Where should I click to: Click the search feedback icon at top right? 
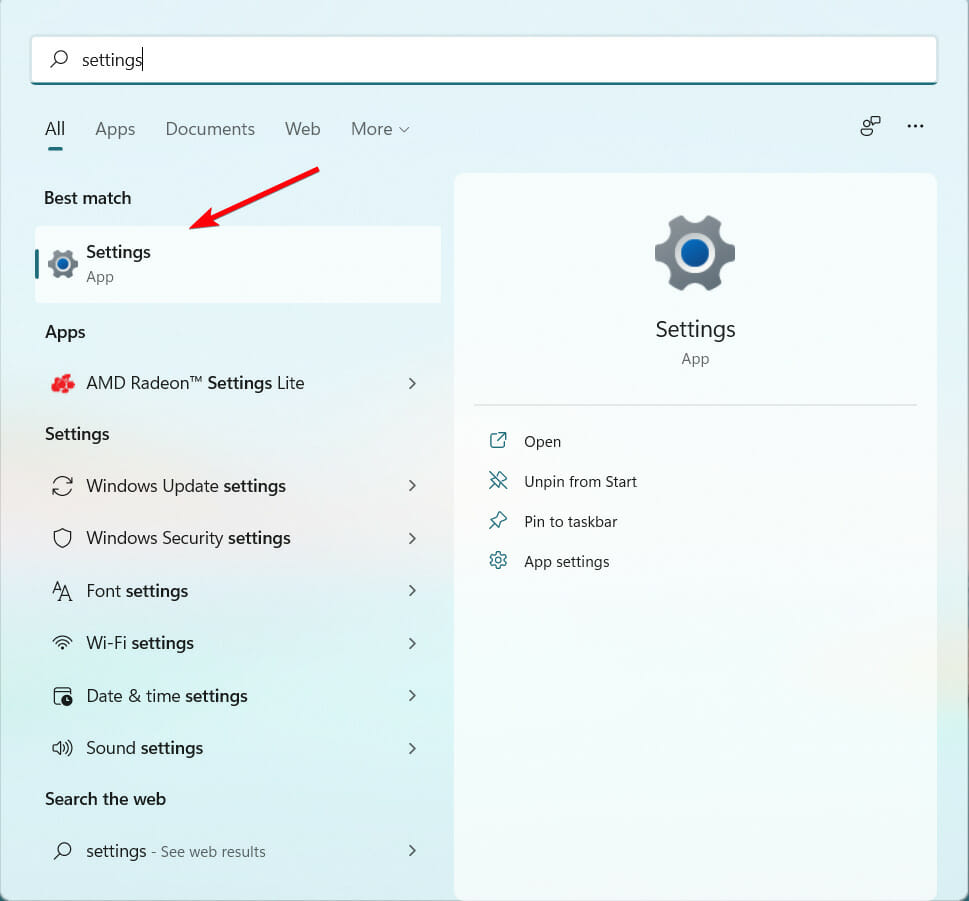(870, 126)
